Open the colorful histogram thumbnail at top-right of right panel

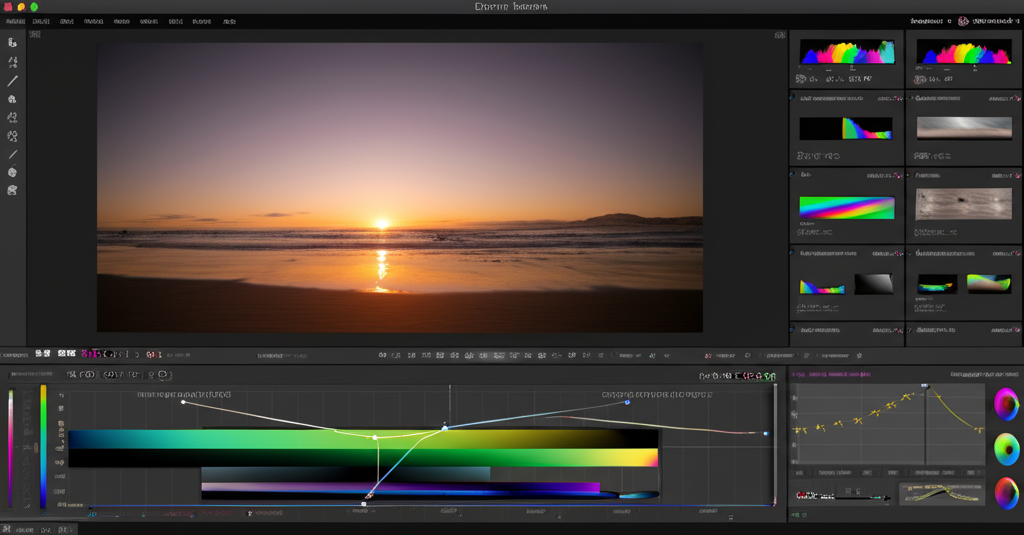[x=964, y=52]
